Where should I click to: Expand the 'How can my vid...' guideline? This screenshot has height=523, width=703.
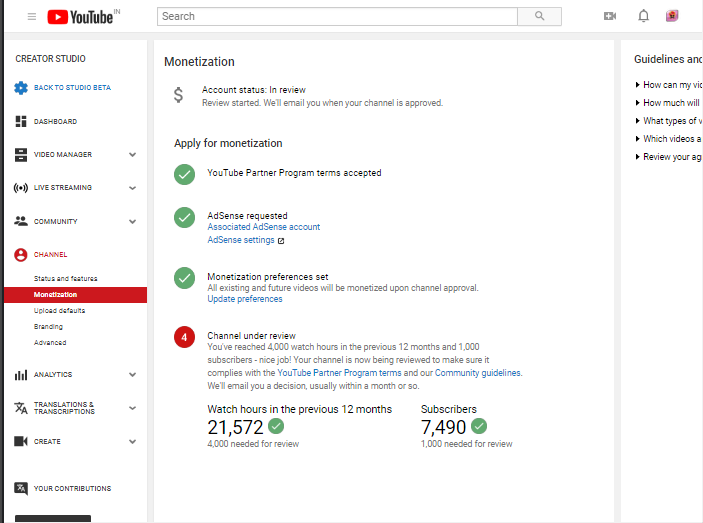pos(668,85)
